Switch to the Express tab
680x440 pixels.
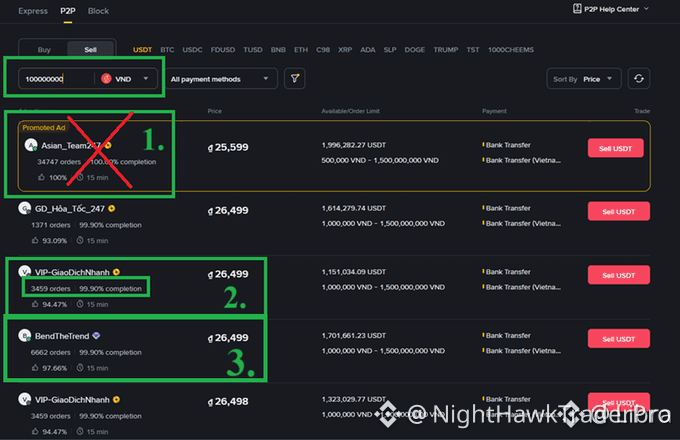(33, 11)
